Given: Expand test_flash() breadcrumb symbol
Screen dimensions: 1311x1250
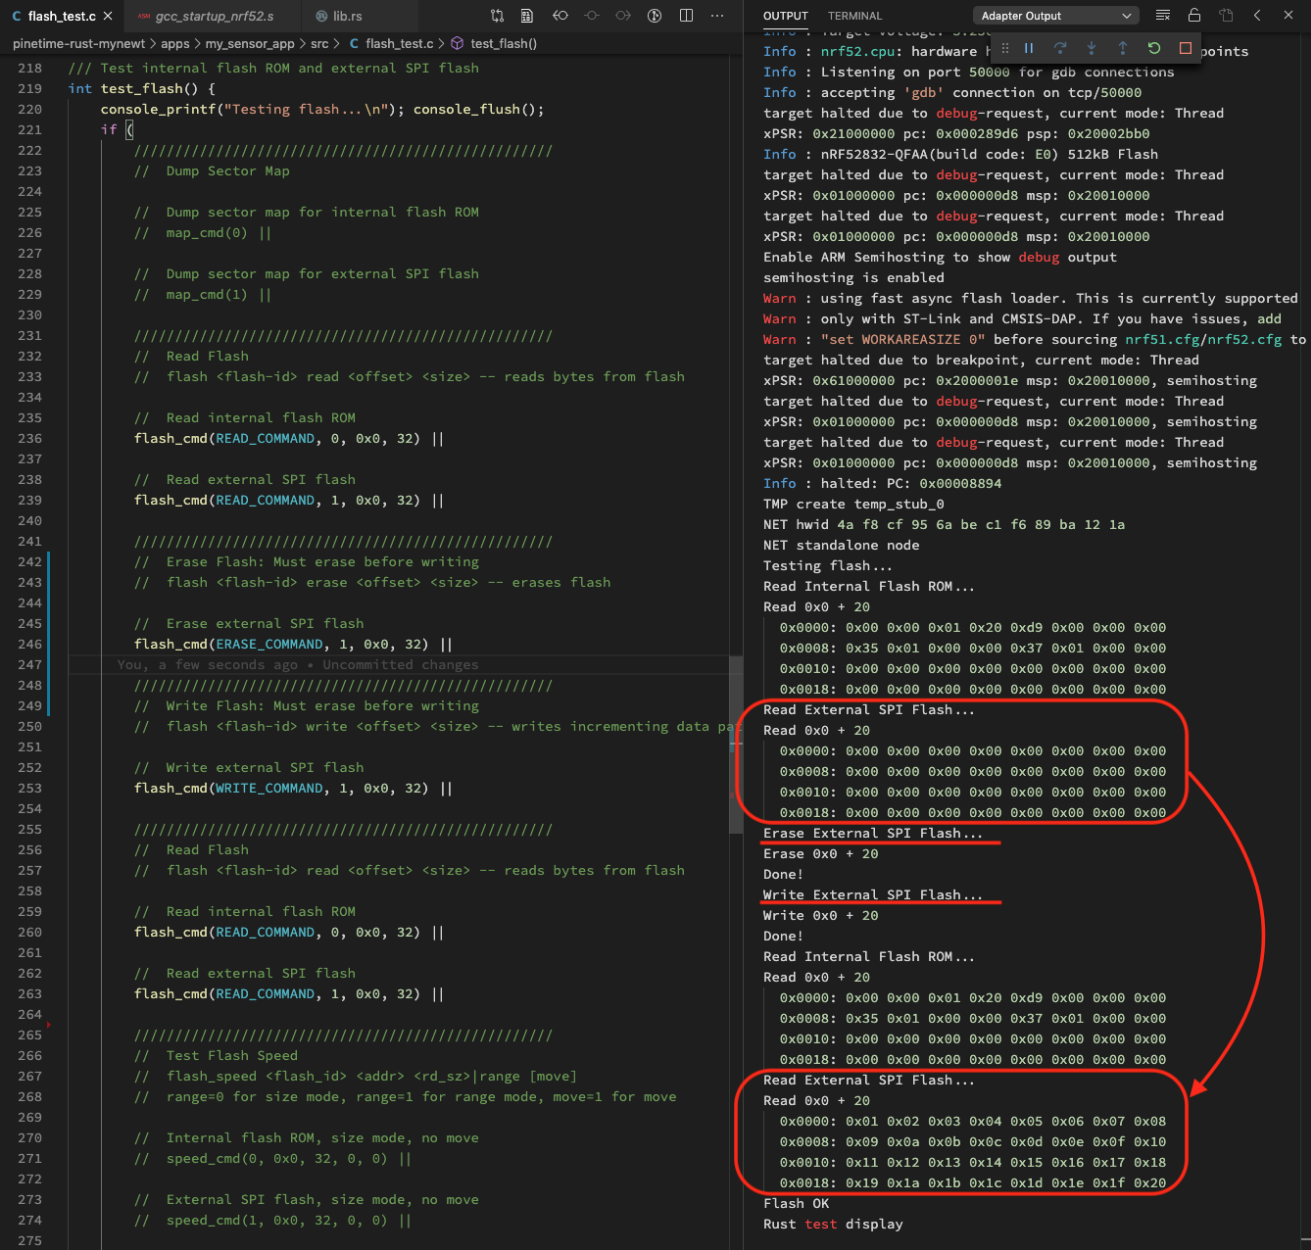Looking at the screenshot, I should [503, 44].
